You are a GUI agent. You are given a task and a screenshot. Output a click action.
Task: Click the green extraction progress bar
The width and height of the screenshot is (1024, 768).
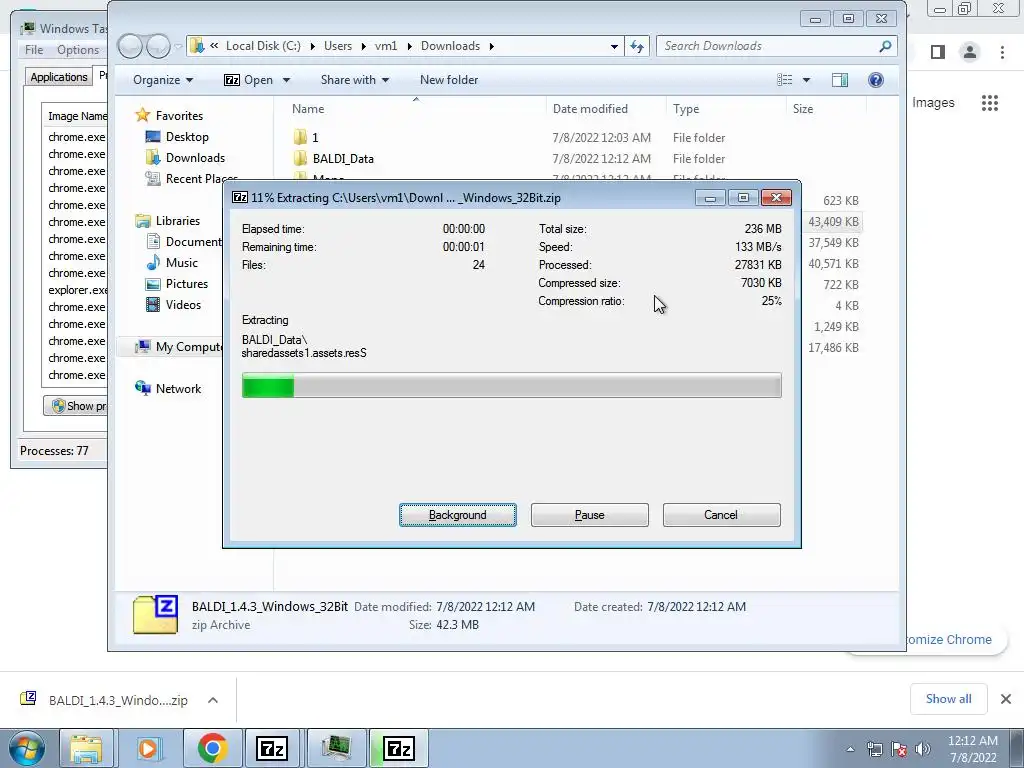click(x=511, y=385)
